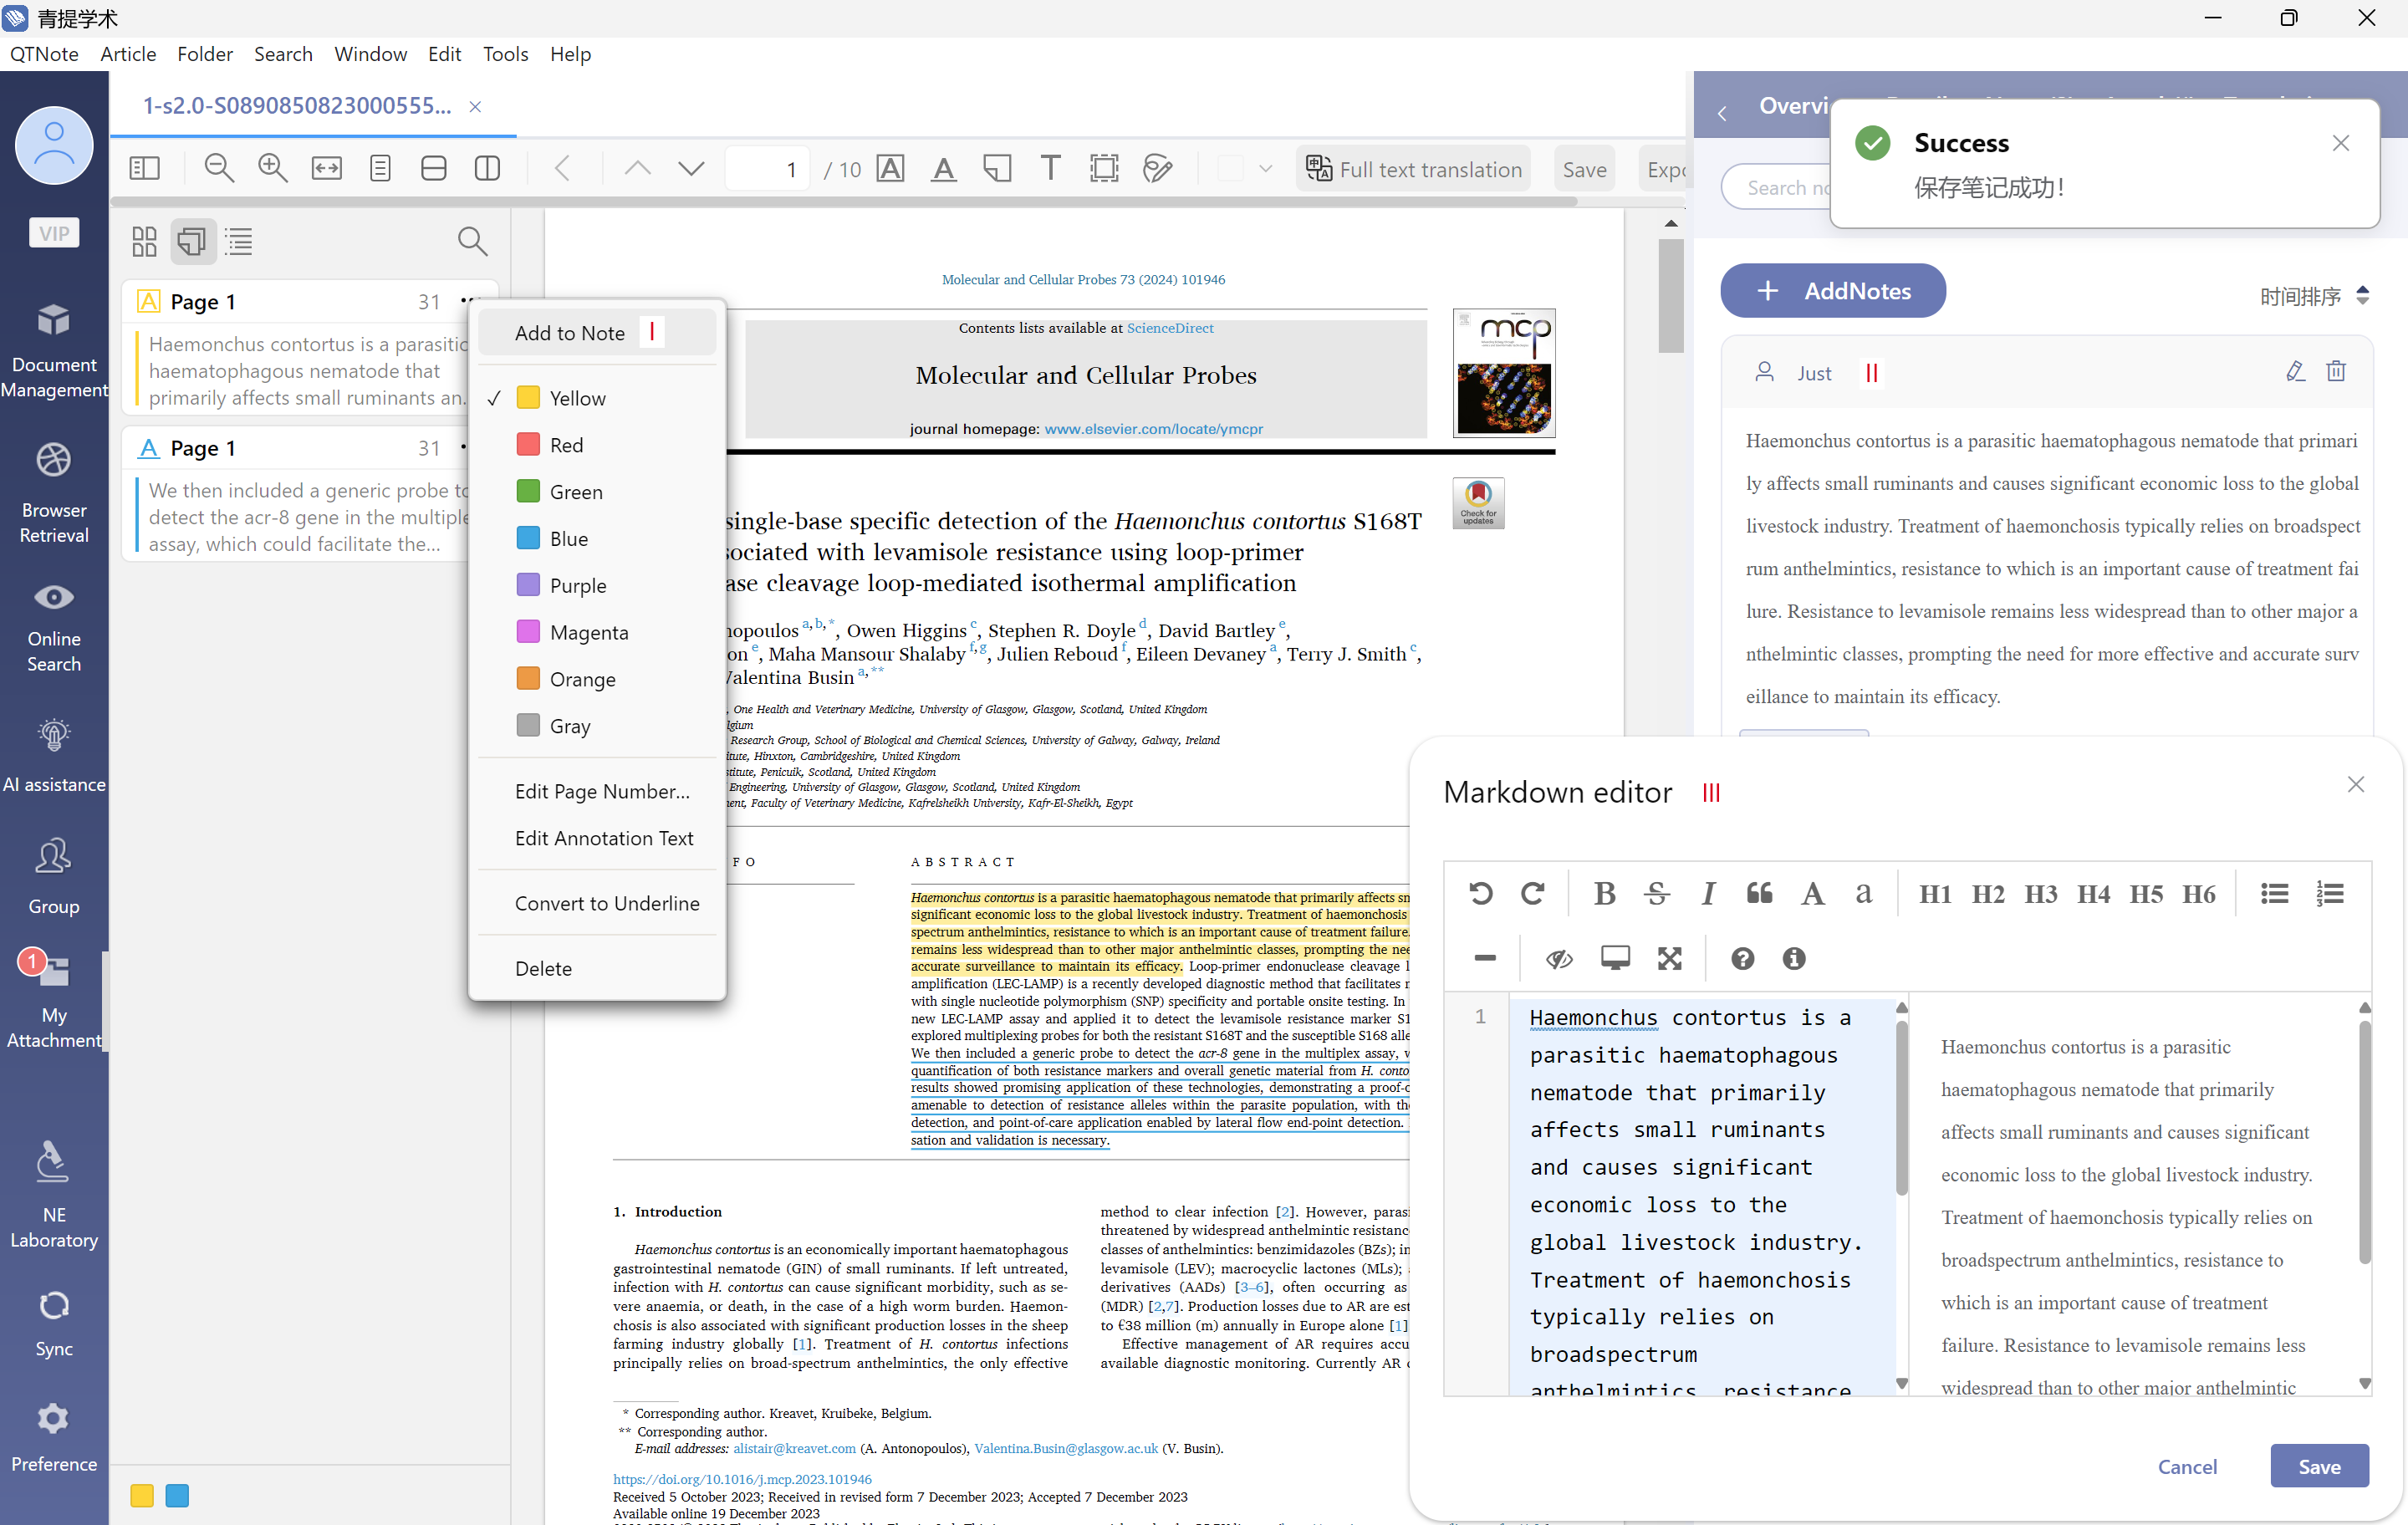Screen dimensions: 2408x1525
Task: Filter by yellow swatch at panel bottom
Action: tap(142, 1496)
